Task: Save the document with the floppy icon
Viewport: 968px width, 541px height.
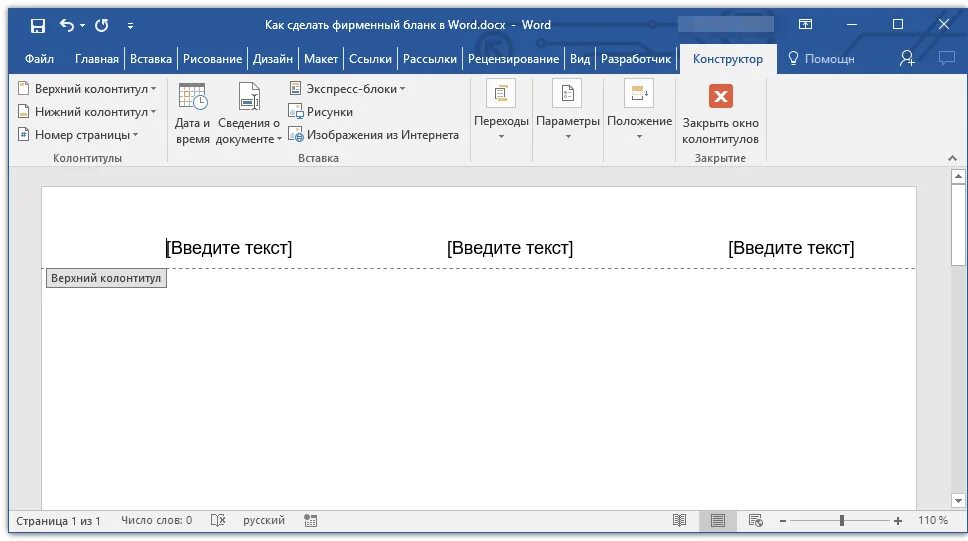Action: (x=38, y=25)
